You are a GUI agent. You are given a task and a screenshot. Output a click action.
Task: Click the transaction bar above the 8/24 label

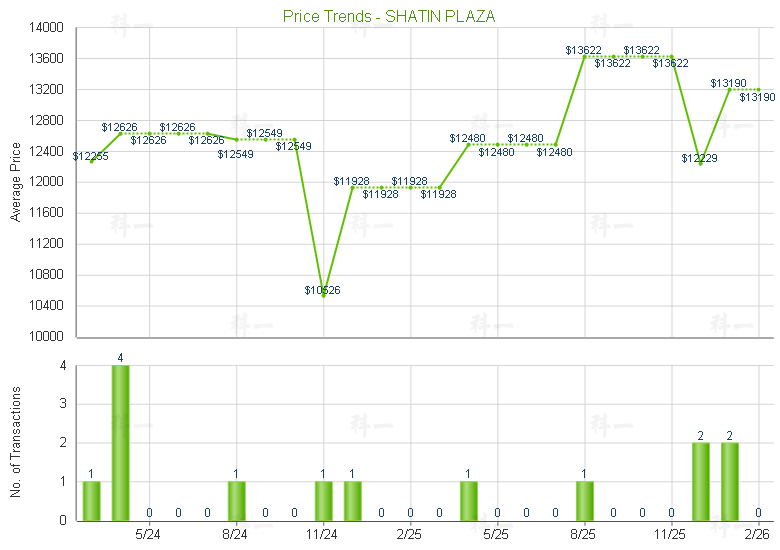click(x=236, y=500)
